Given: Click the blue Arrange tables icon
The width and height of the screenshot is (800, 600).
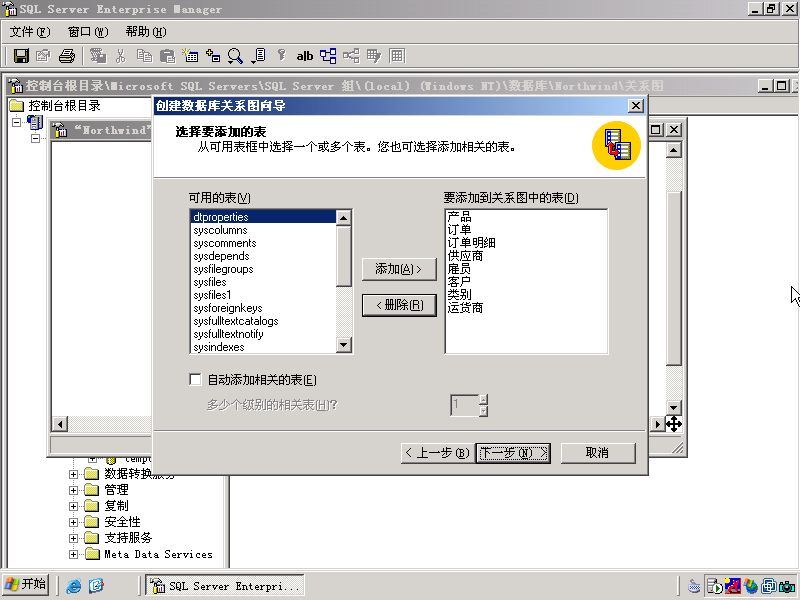Looking at the screenshot, I should [x=328, y=56].
